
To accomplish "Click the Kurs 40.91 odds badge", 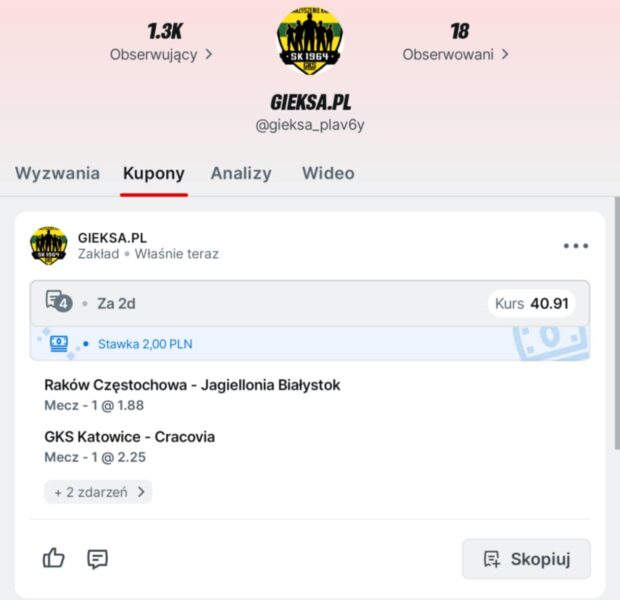I will [531, 304].
